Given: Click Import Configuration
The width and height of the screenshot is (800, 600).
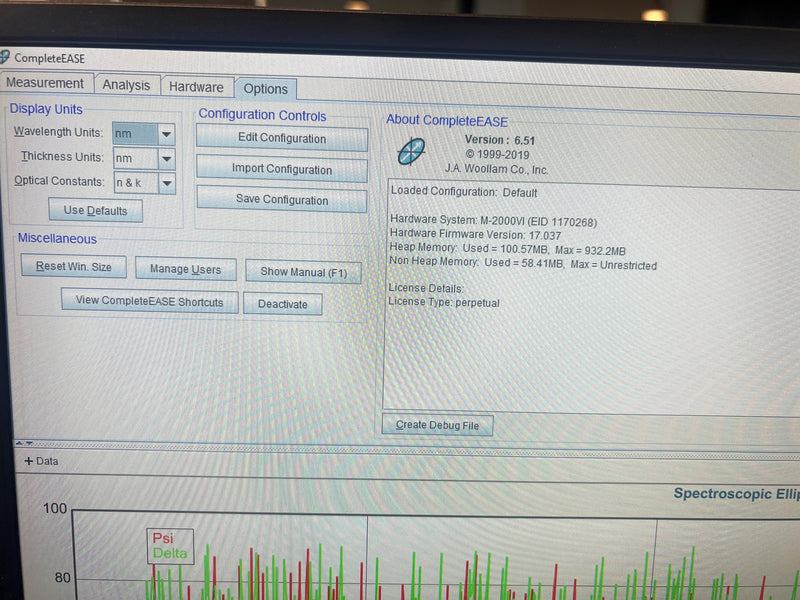Looking at the screenshot, I should (x=282, y=169).
